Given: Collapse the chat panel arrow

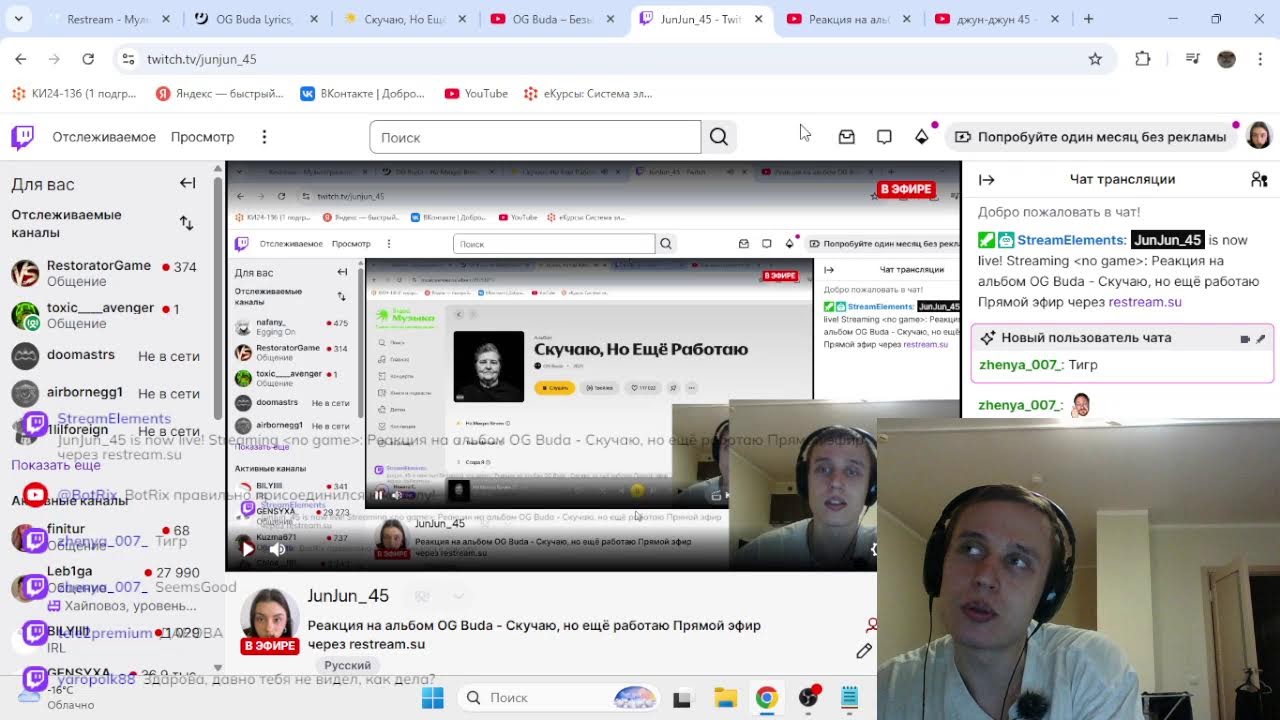Looking at the screenshot, I should pos(987,179).
